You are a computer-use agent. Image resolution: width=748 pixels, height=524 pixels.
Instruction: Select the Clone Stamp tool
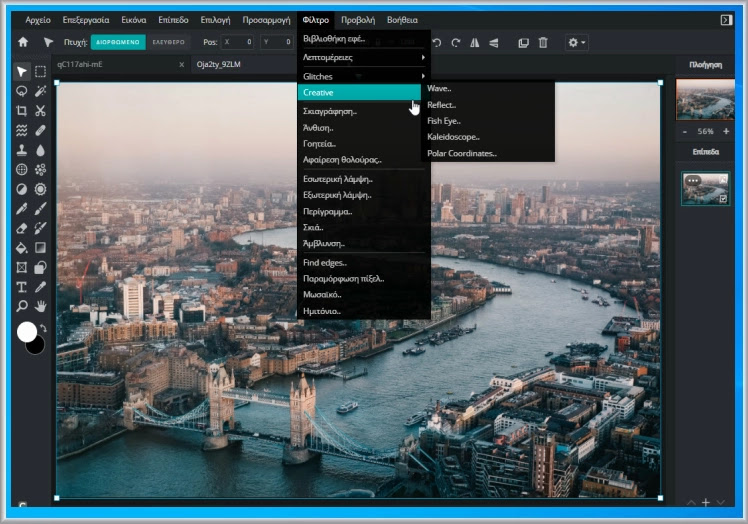click(21, 150)
